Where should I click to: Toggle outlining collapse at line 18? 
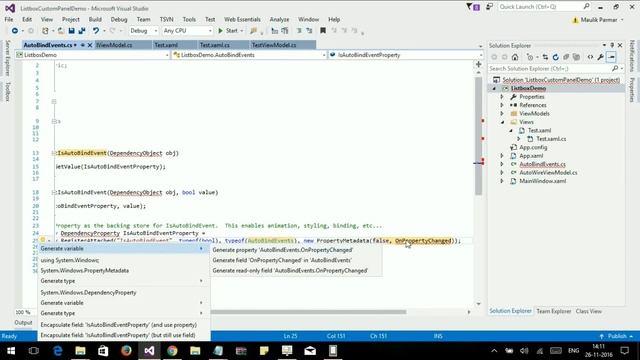54,192
